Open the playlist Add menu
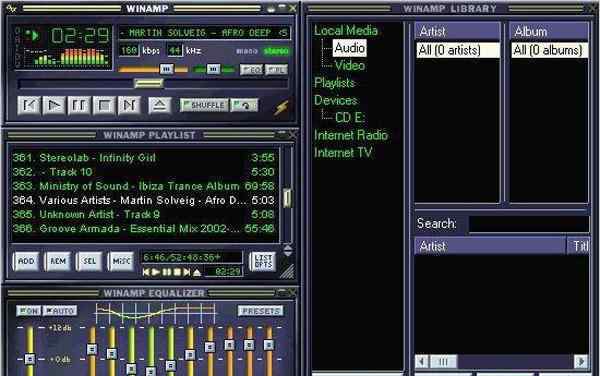The image size is (600, 376). coord(26,261)
